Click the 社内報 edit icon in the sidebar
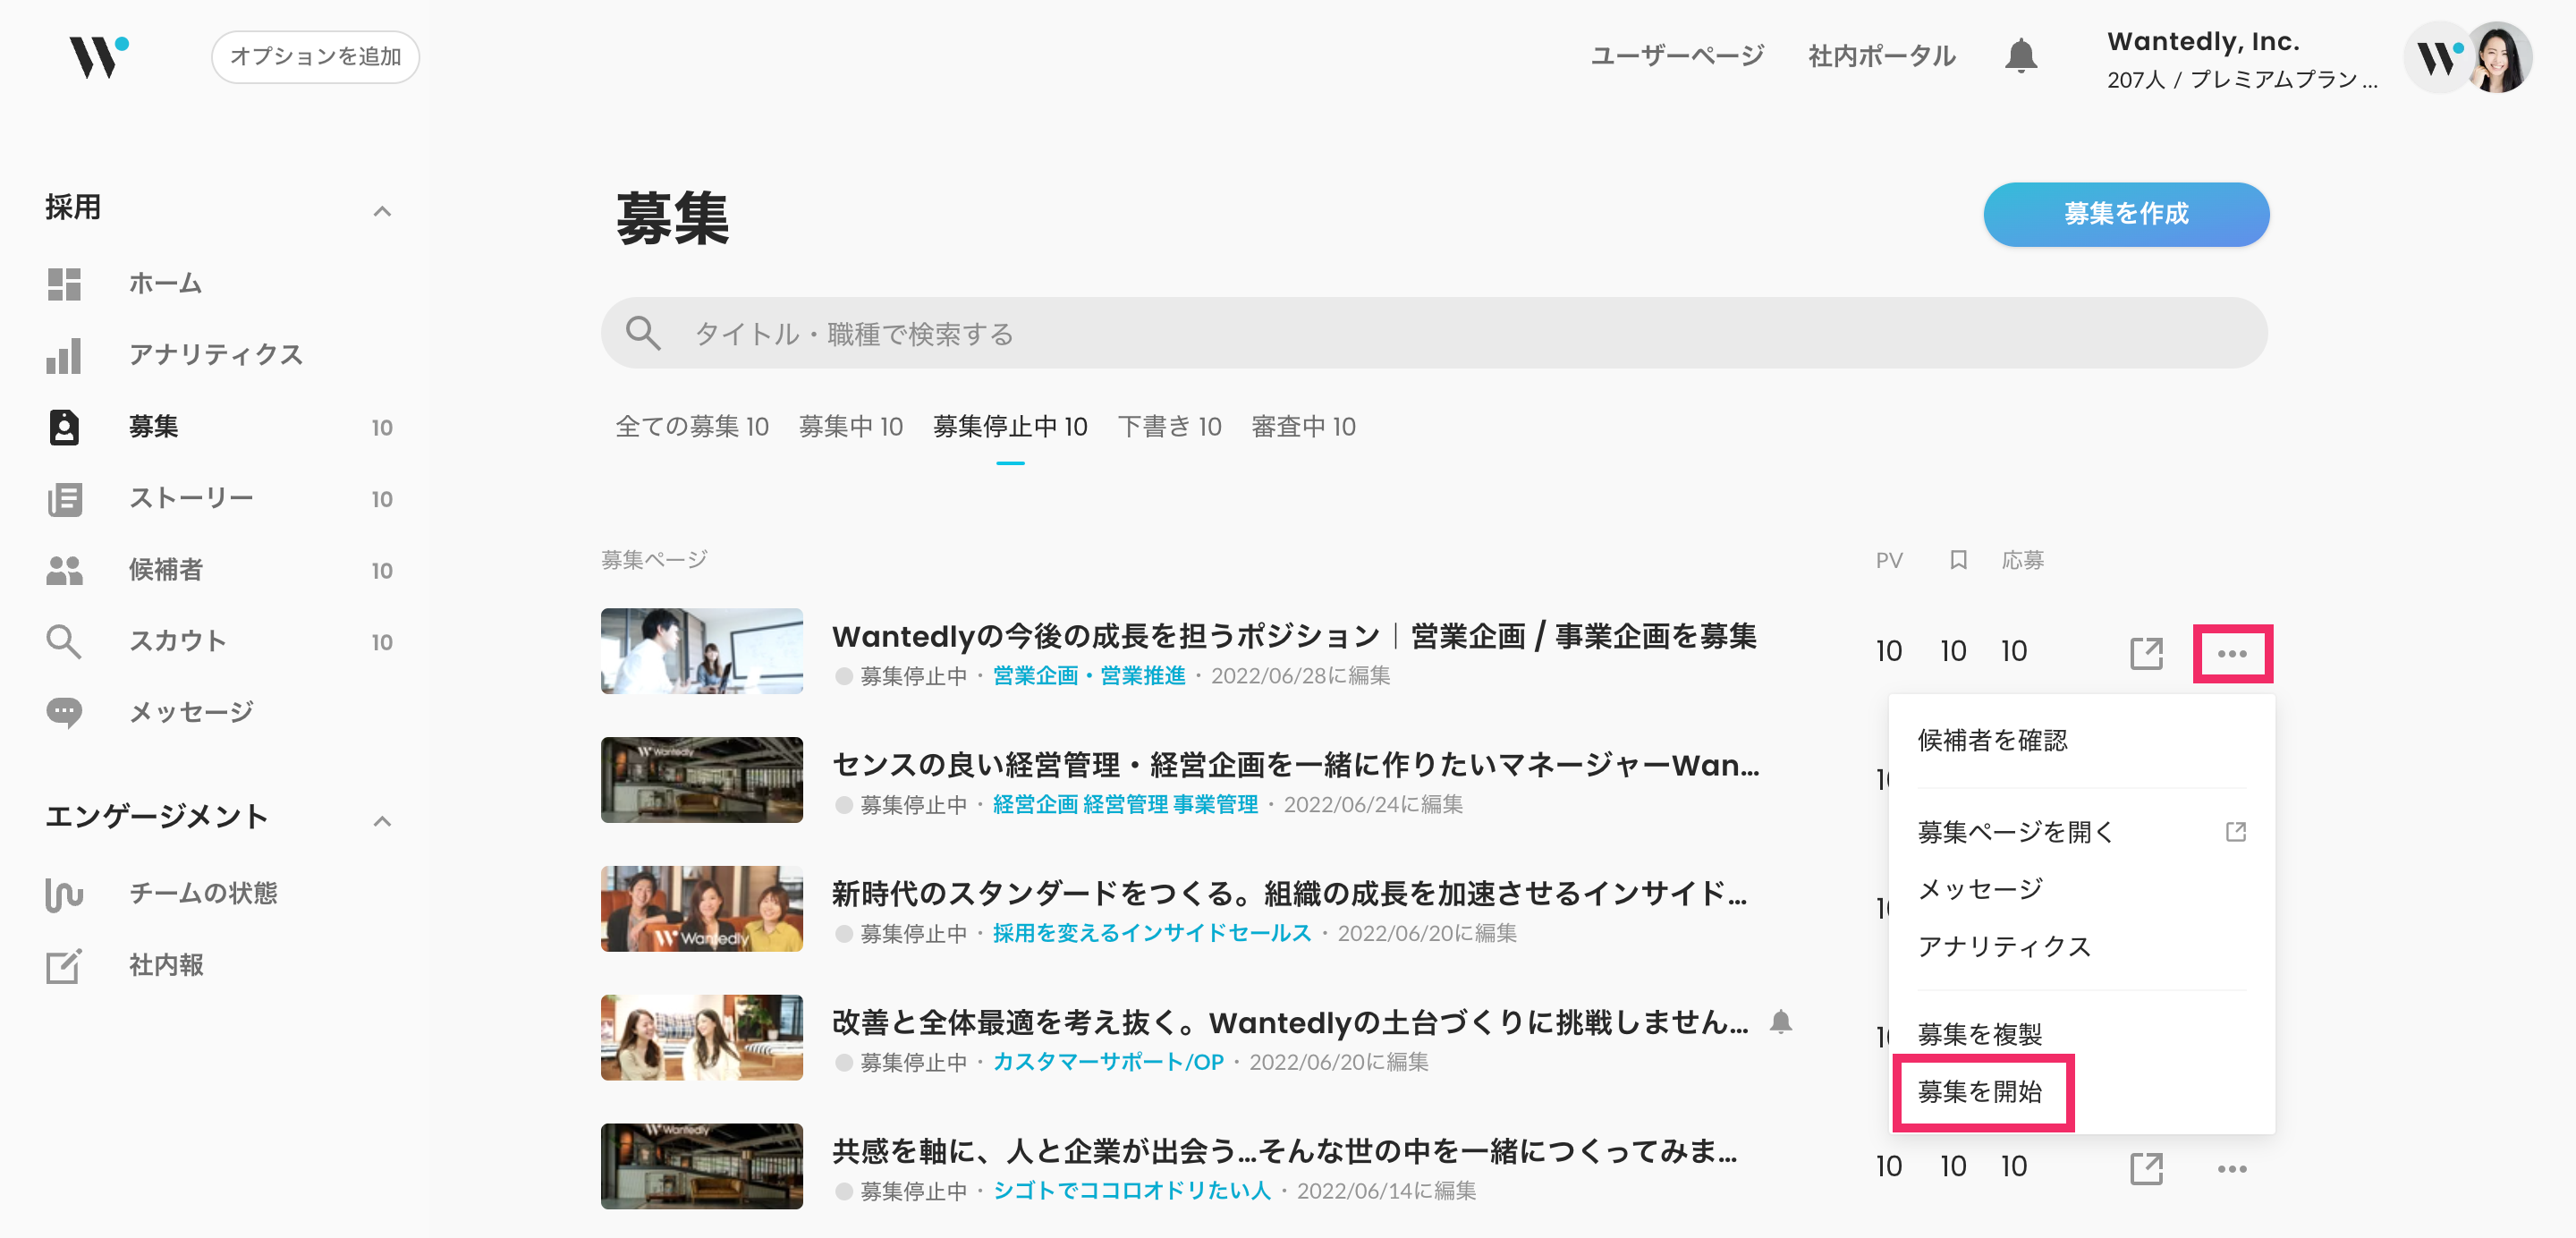Viewport: 2576px width, 1238px height. click(64, 966)
